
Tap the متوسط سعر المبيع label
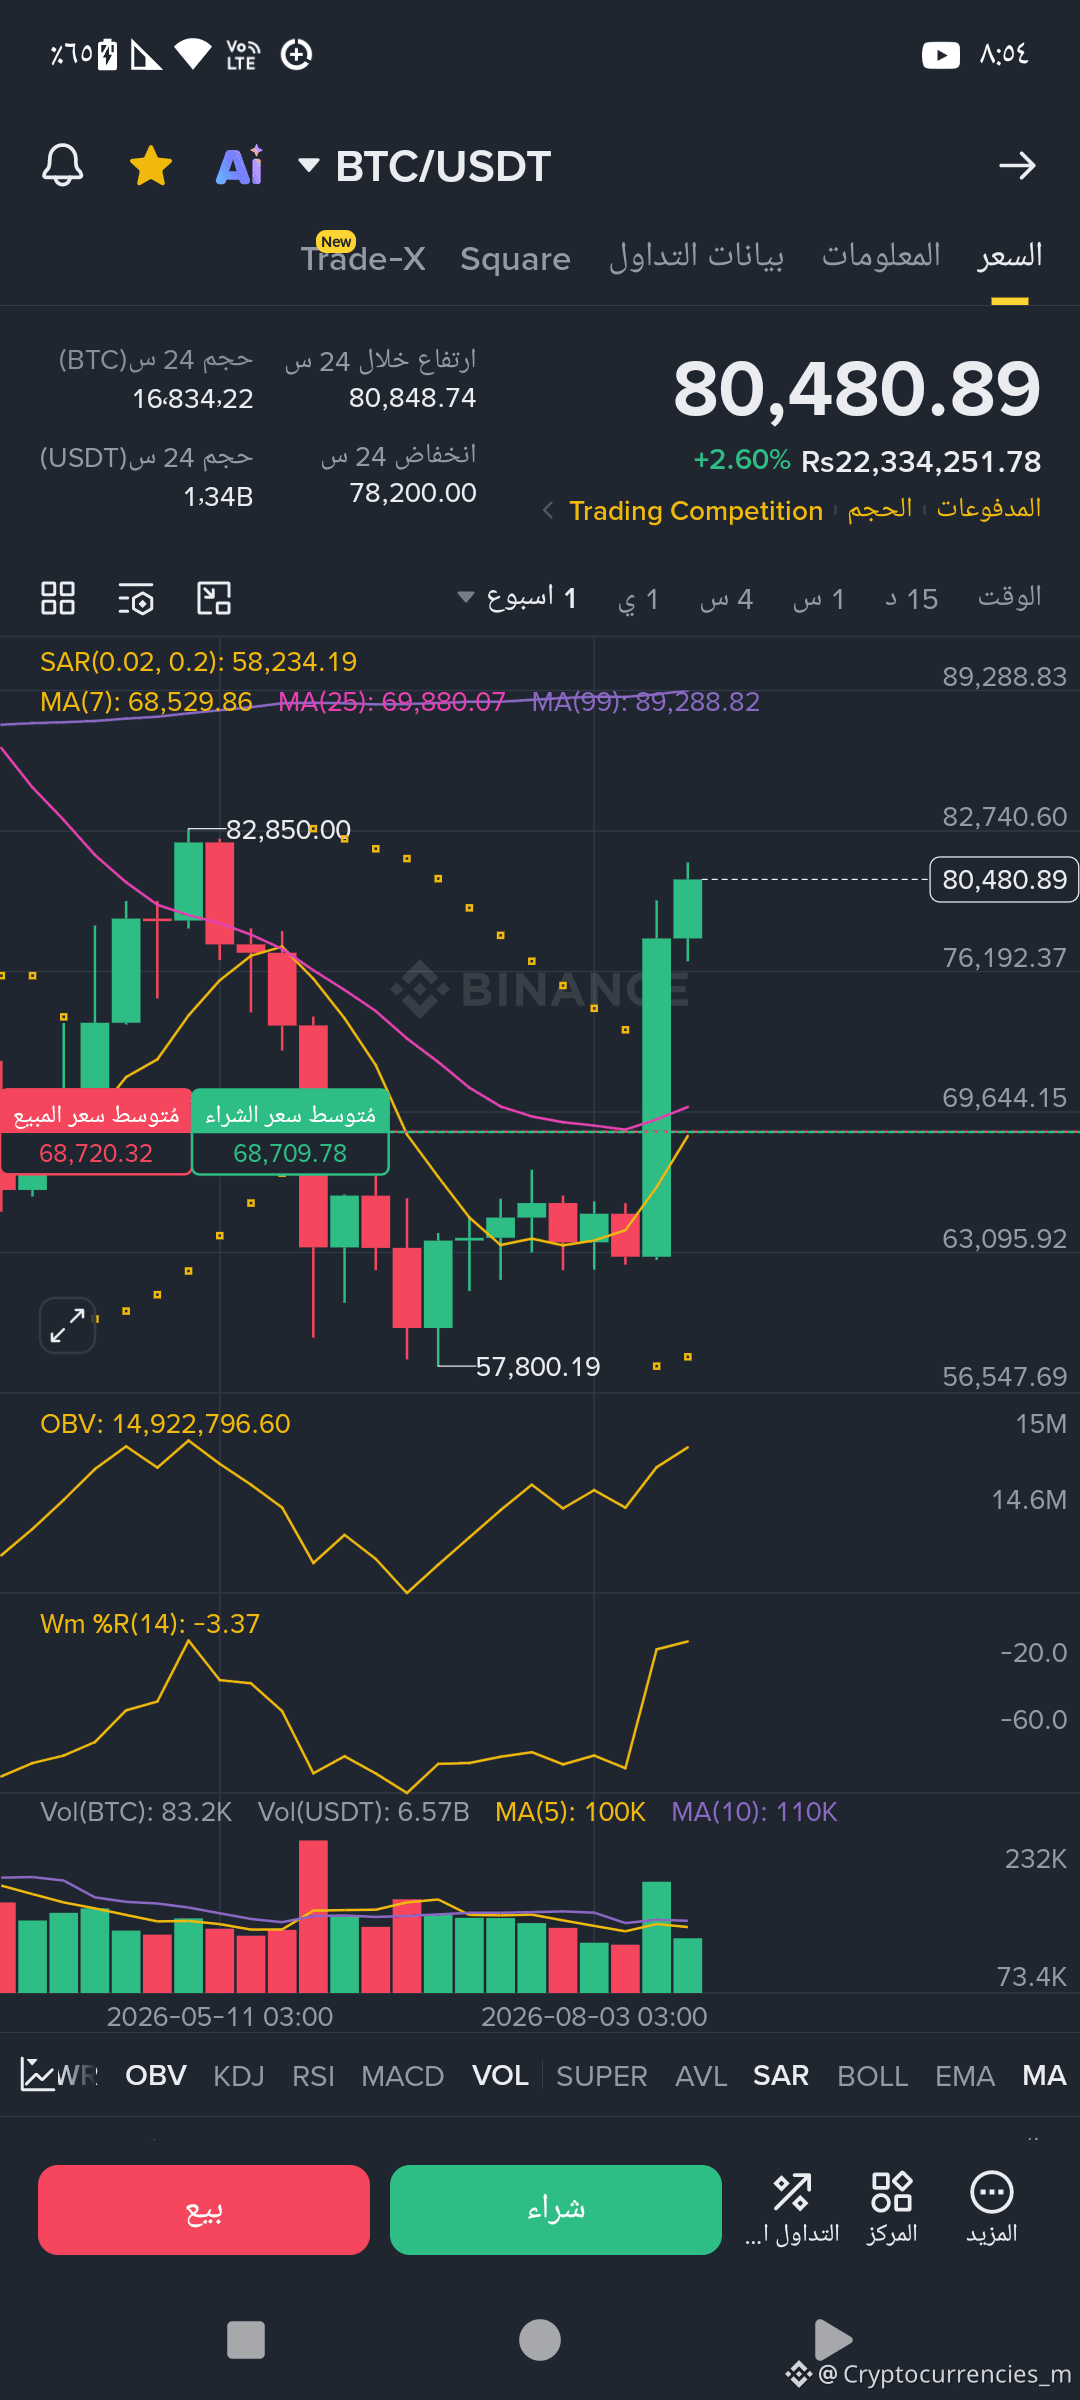pos(96,1132)
